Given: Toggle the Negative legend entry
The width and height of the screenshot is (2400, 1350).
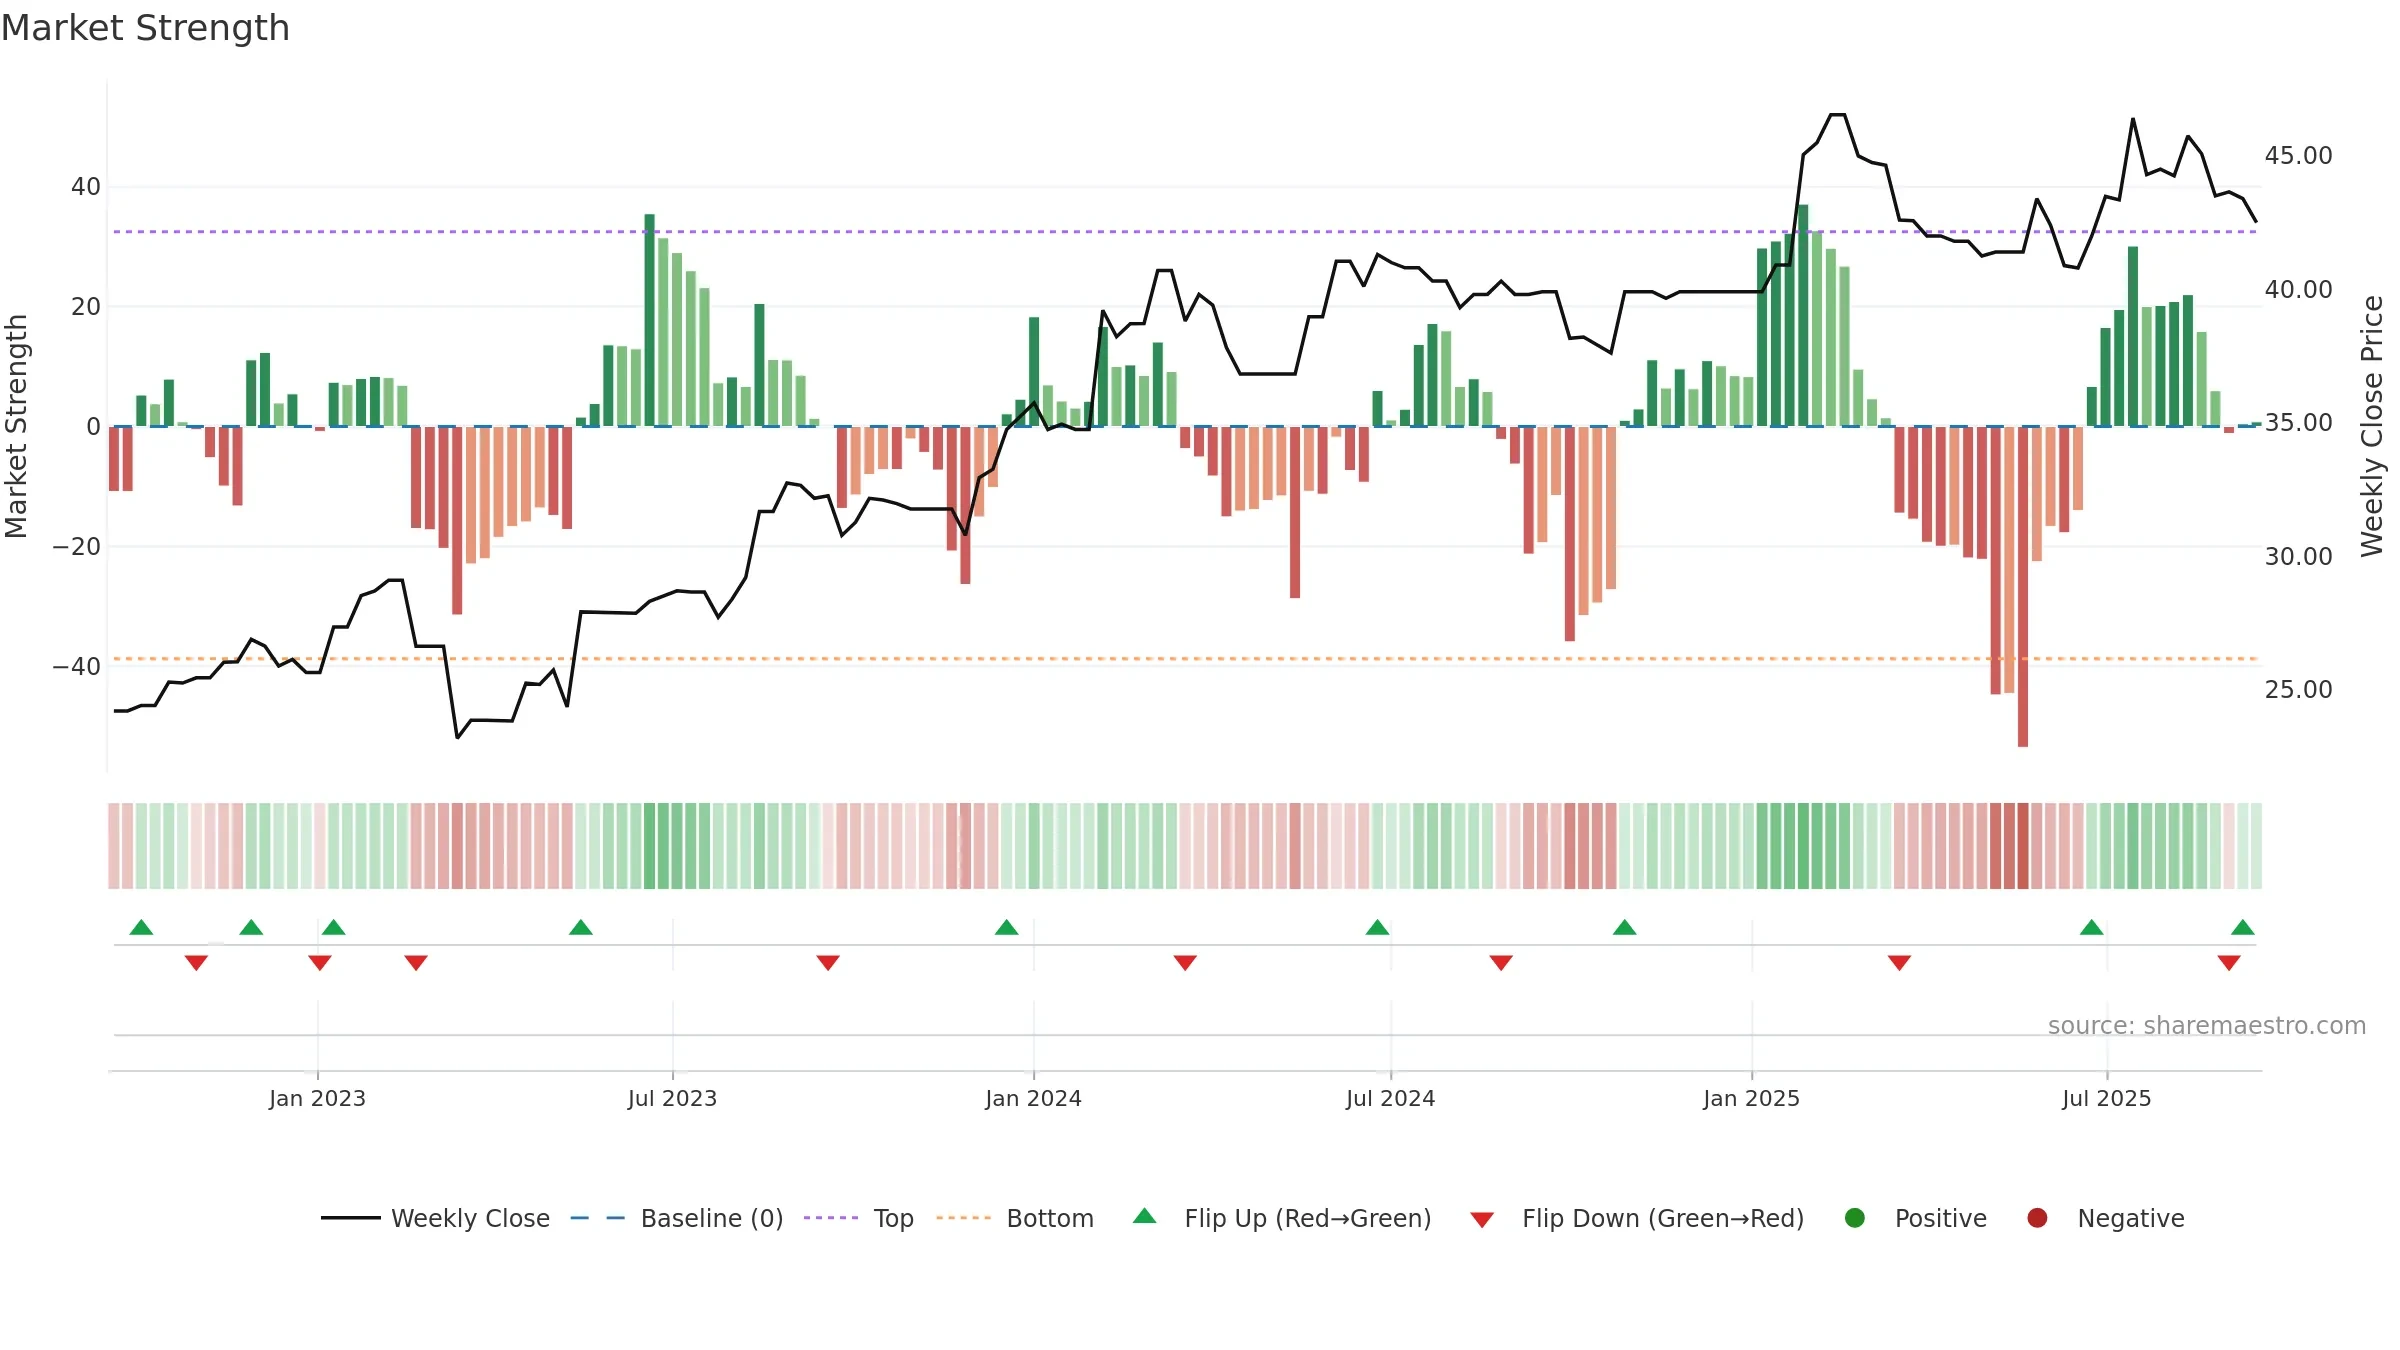Looking at the screenshot, I should (2105, 1218).
